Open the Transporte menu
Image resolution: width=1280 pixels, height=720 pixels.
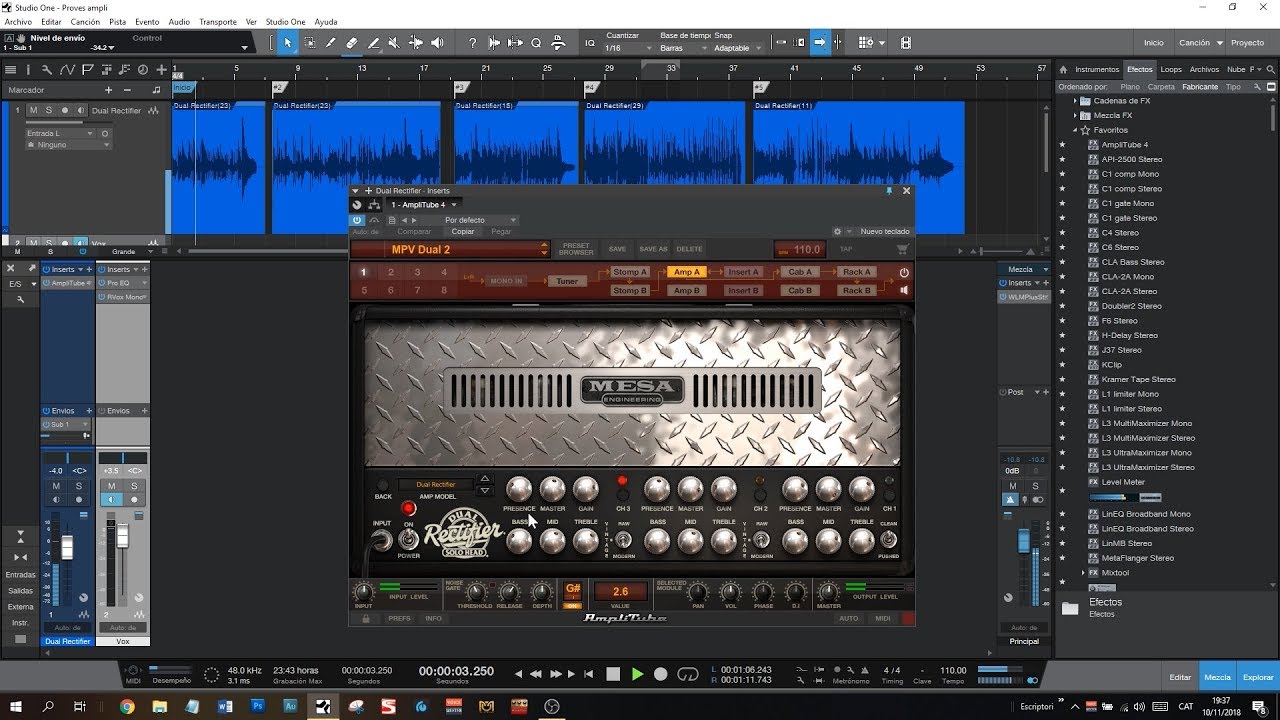point(218,22)
